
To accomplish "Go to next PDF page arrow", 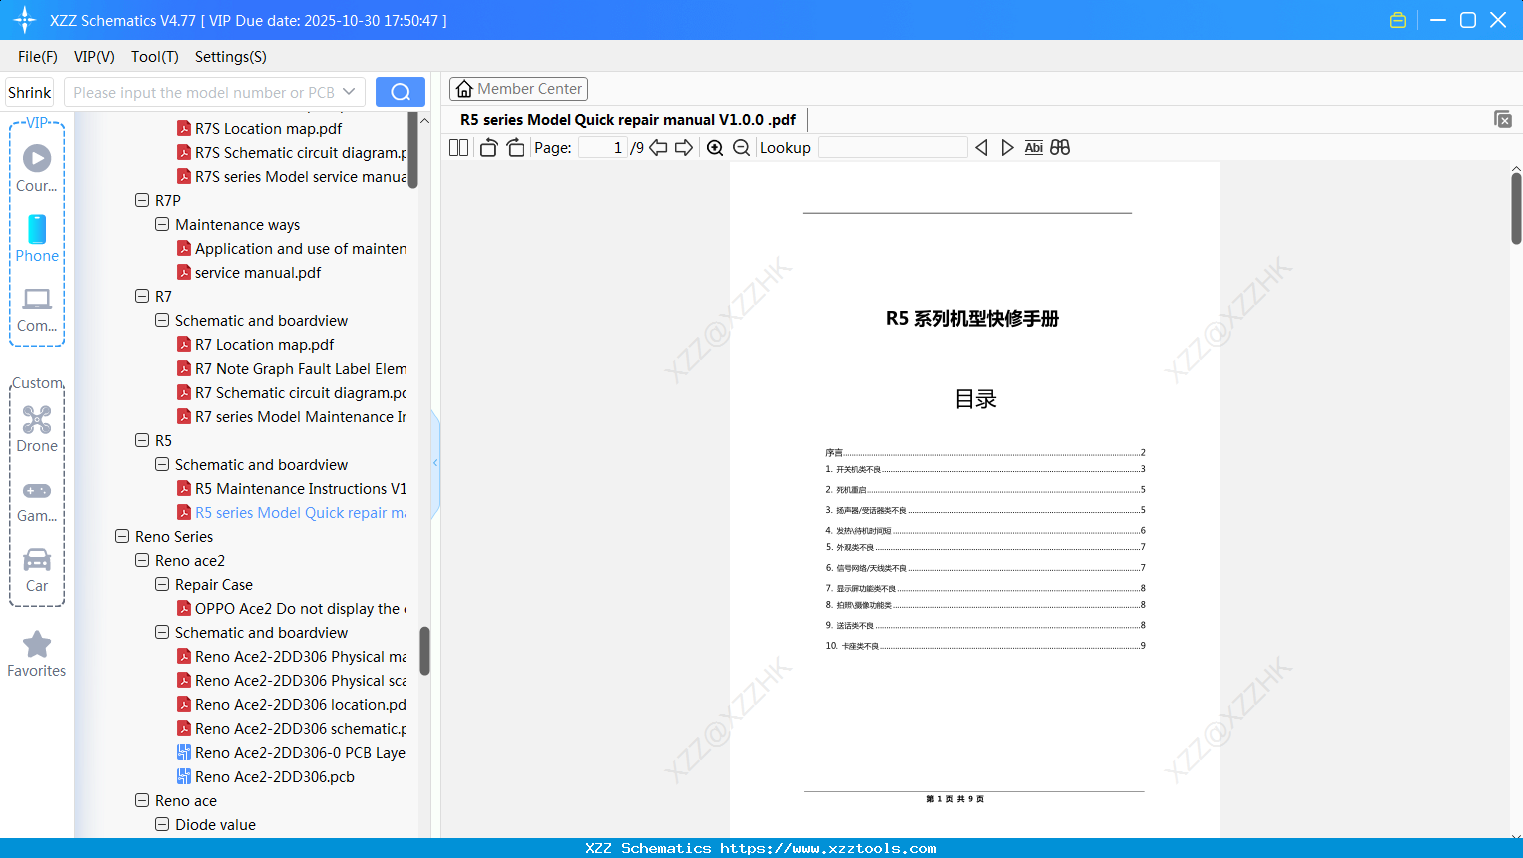I will 683,147.
